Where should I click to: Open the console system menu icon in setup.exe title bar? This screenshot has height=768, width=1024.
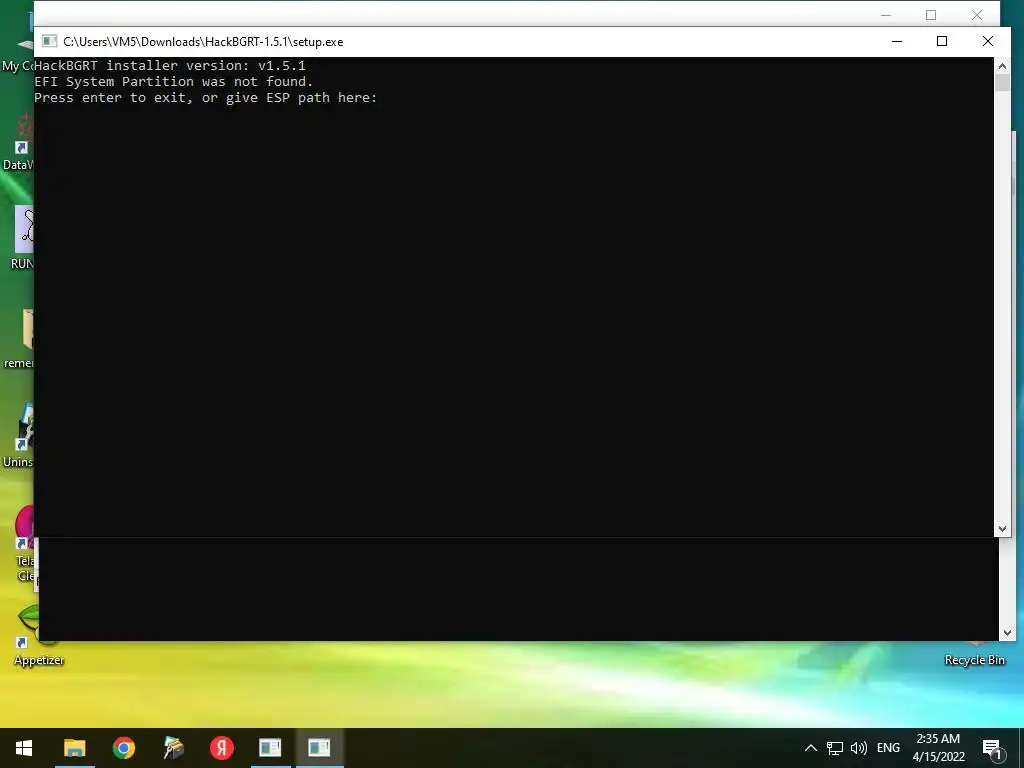[x=49, y=41]
